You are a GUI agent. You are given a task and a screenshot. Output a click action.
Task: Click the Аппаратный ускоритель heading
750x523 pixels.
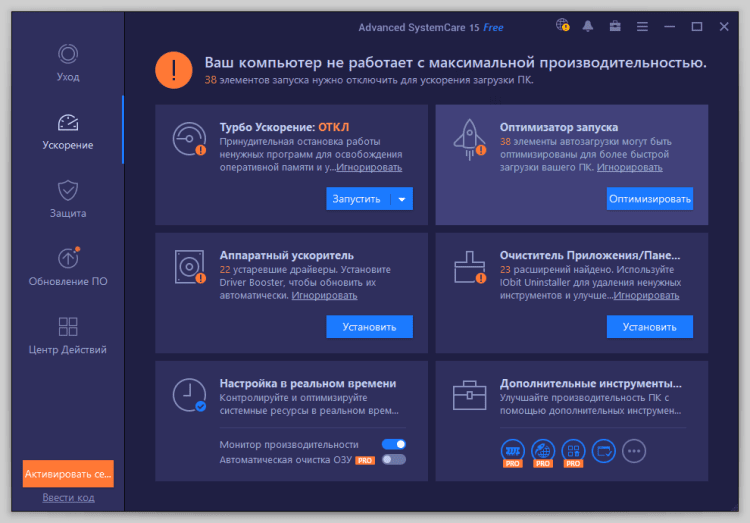coord(287,256)
